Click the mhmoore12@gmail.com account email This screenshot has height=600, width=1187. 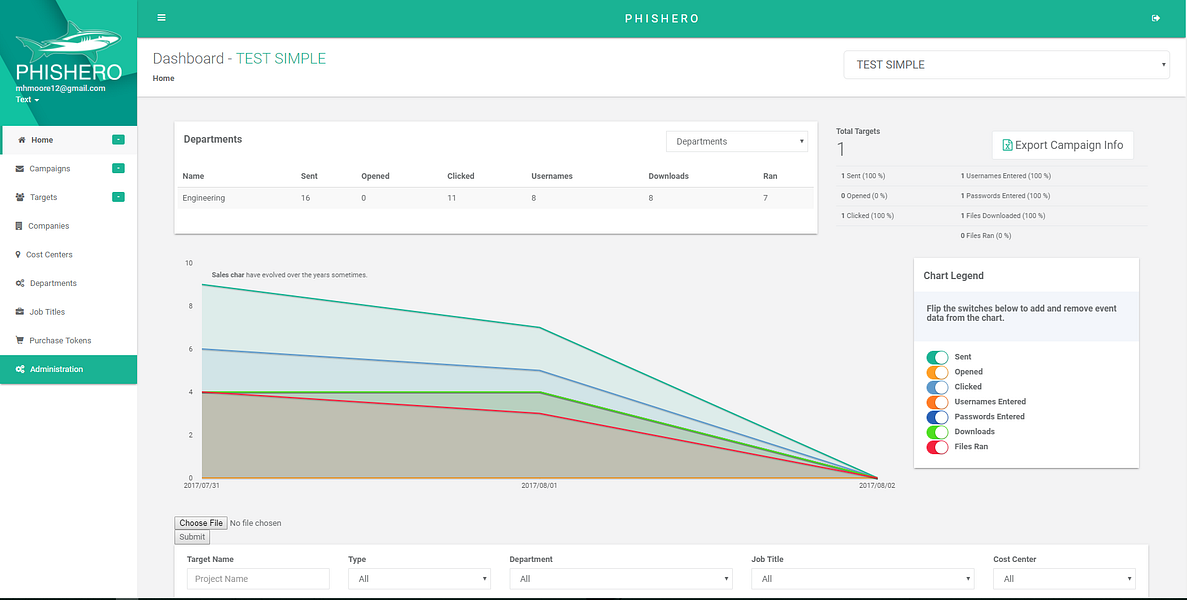[x=61, y=89]
